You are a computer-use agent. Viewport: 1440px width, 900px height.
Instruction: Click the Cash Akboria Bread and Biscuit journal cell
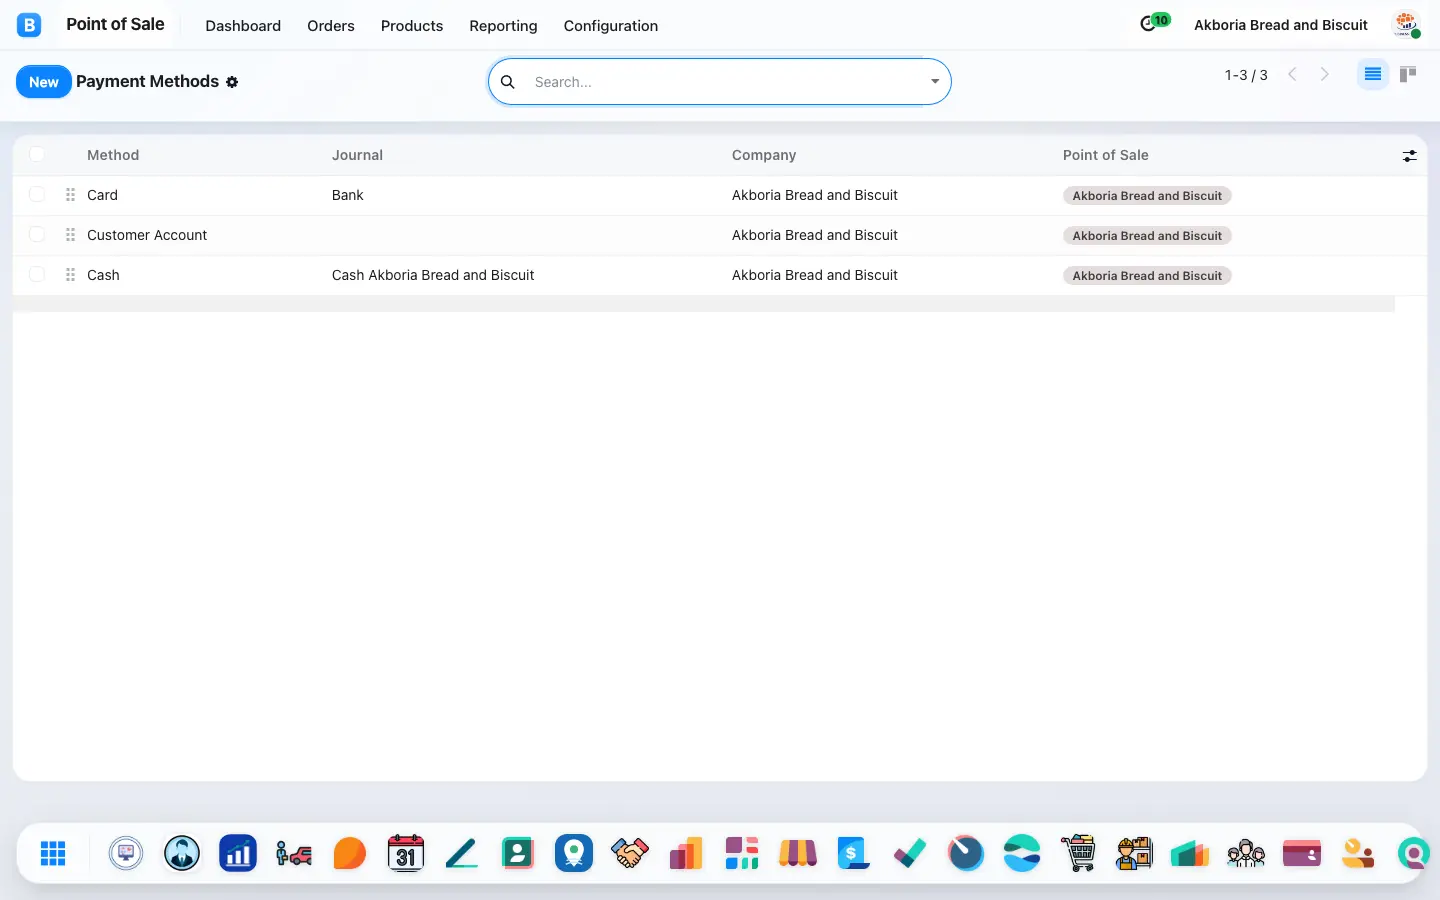point(433,275)
